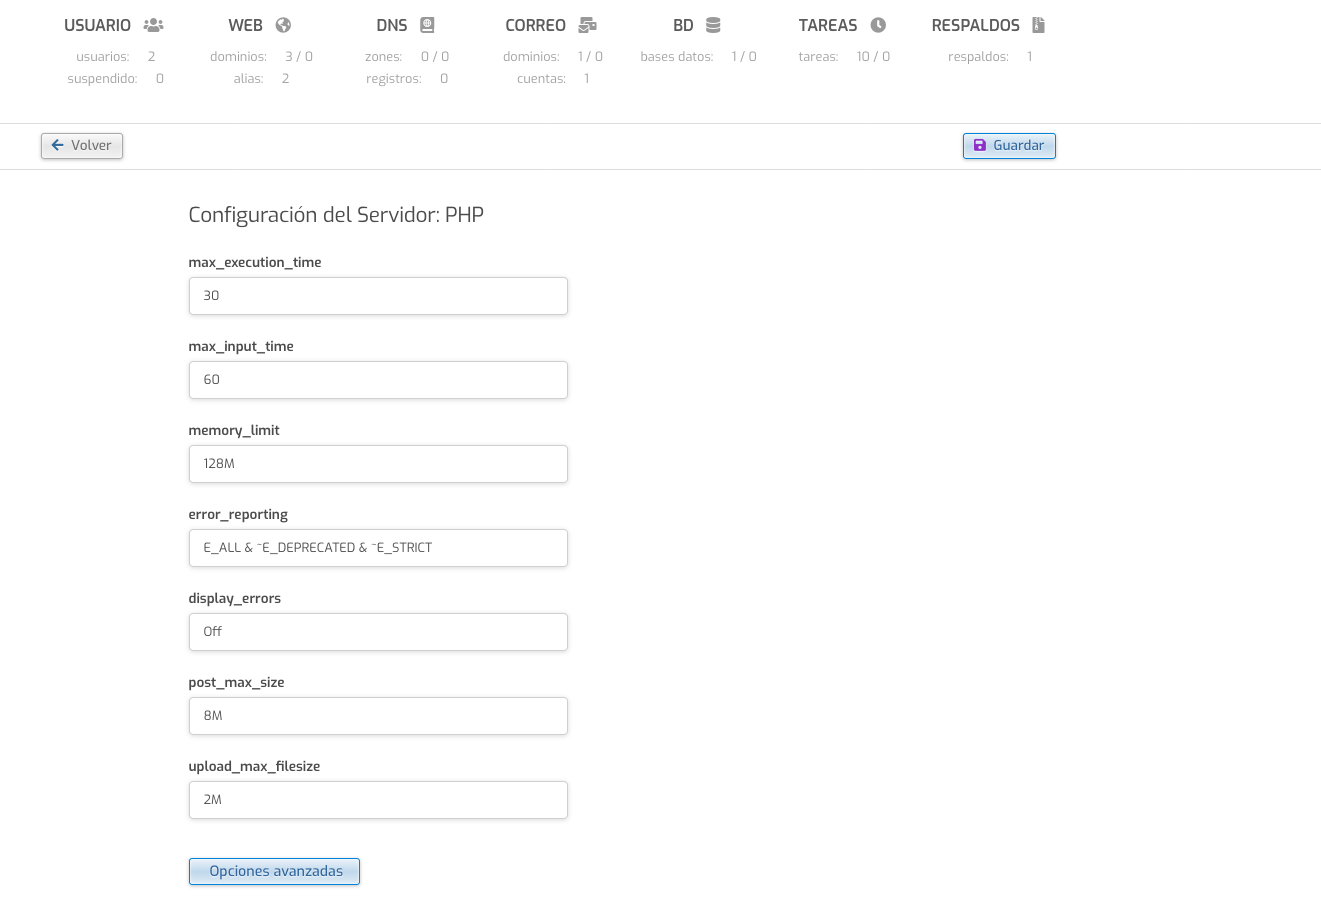The height and width of the screenshot is (902, 1321).
Task: Expand Opciones avanzadas section
Action: click(275, 871)
